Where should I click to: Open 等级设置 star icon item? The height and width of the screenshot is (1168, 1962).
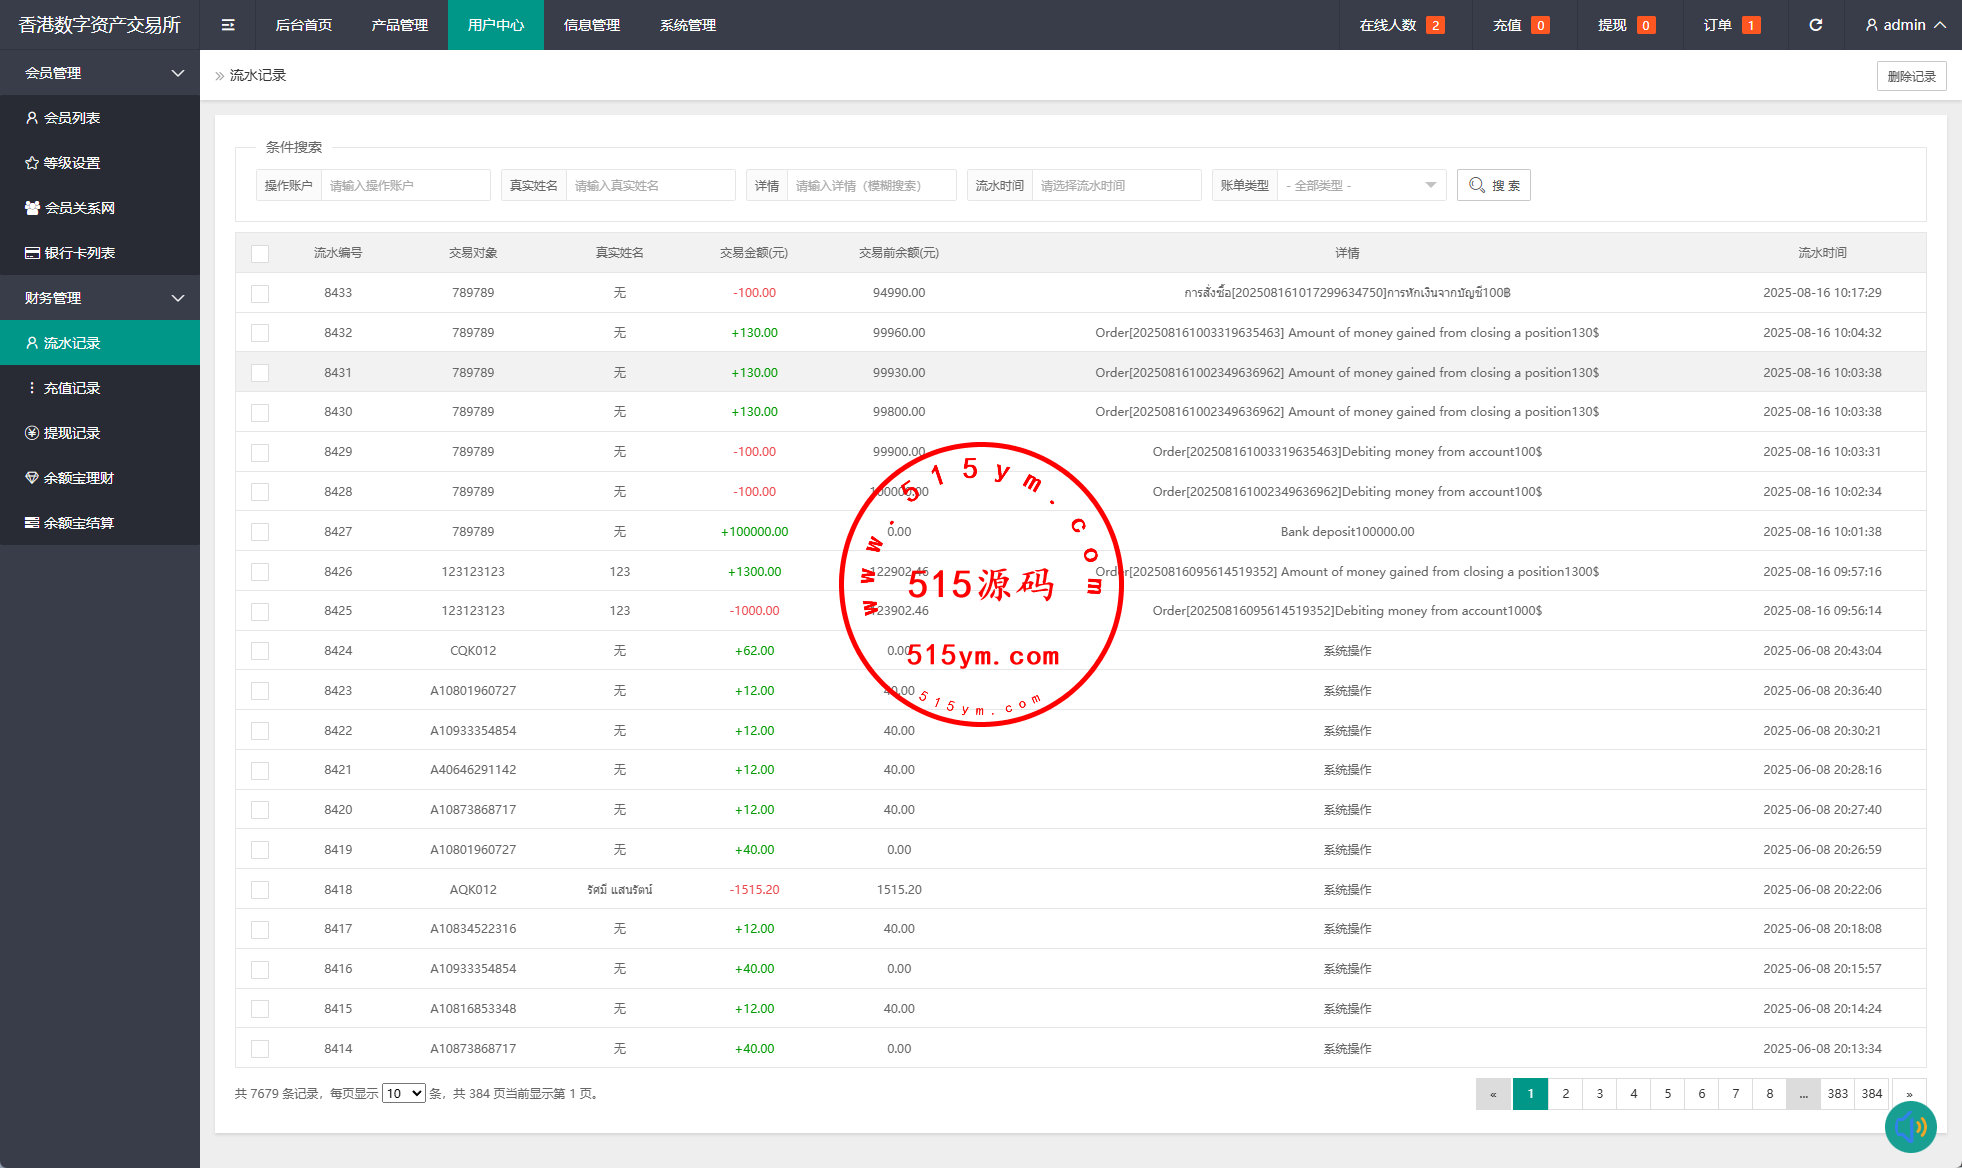(72, 163)
